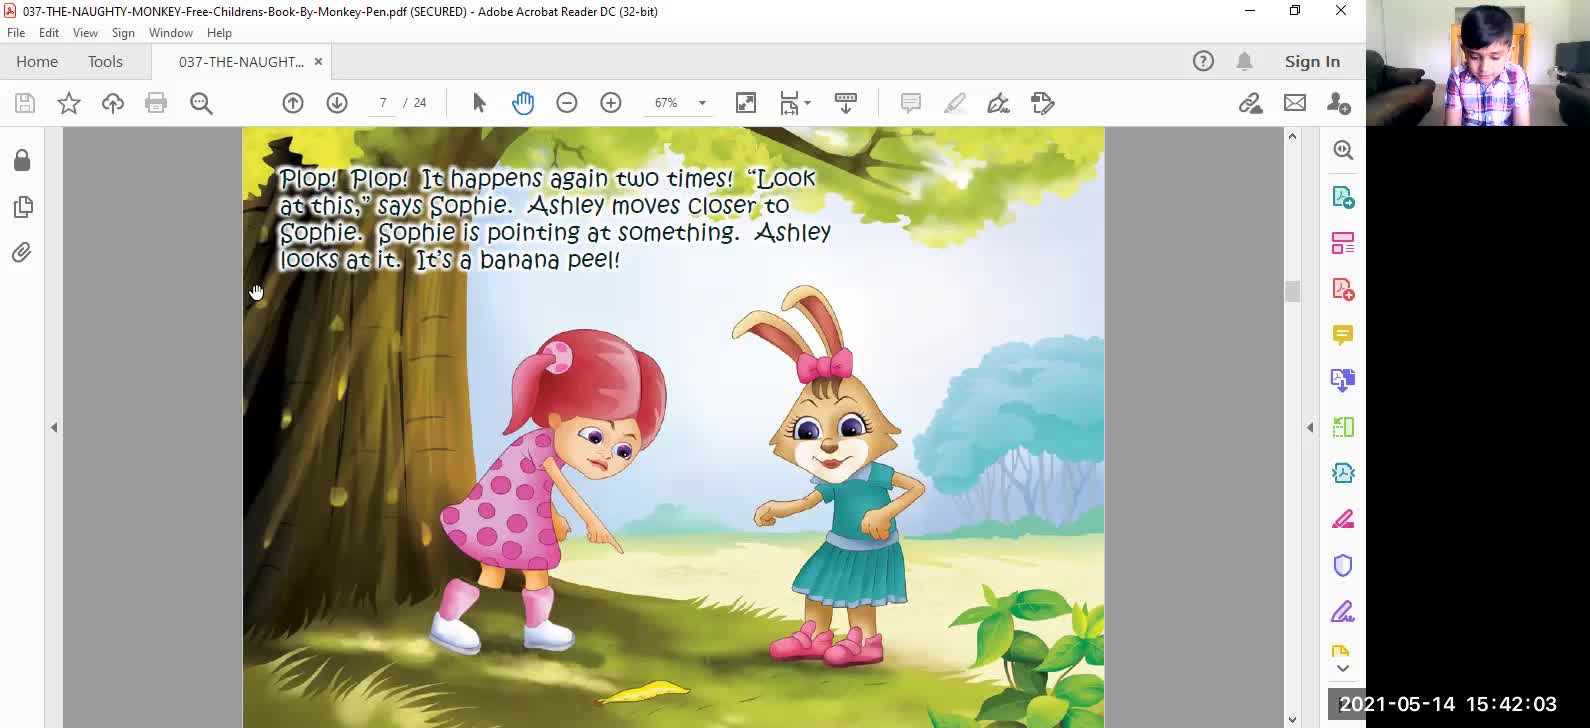The image size is (1590, 728).
Task: Expand the left navigation pane arrow
Action: [x=54, y=427]
